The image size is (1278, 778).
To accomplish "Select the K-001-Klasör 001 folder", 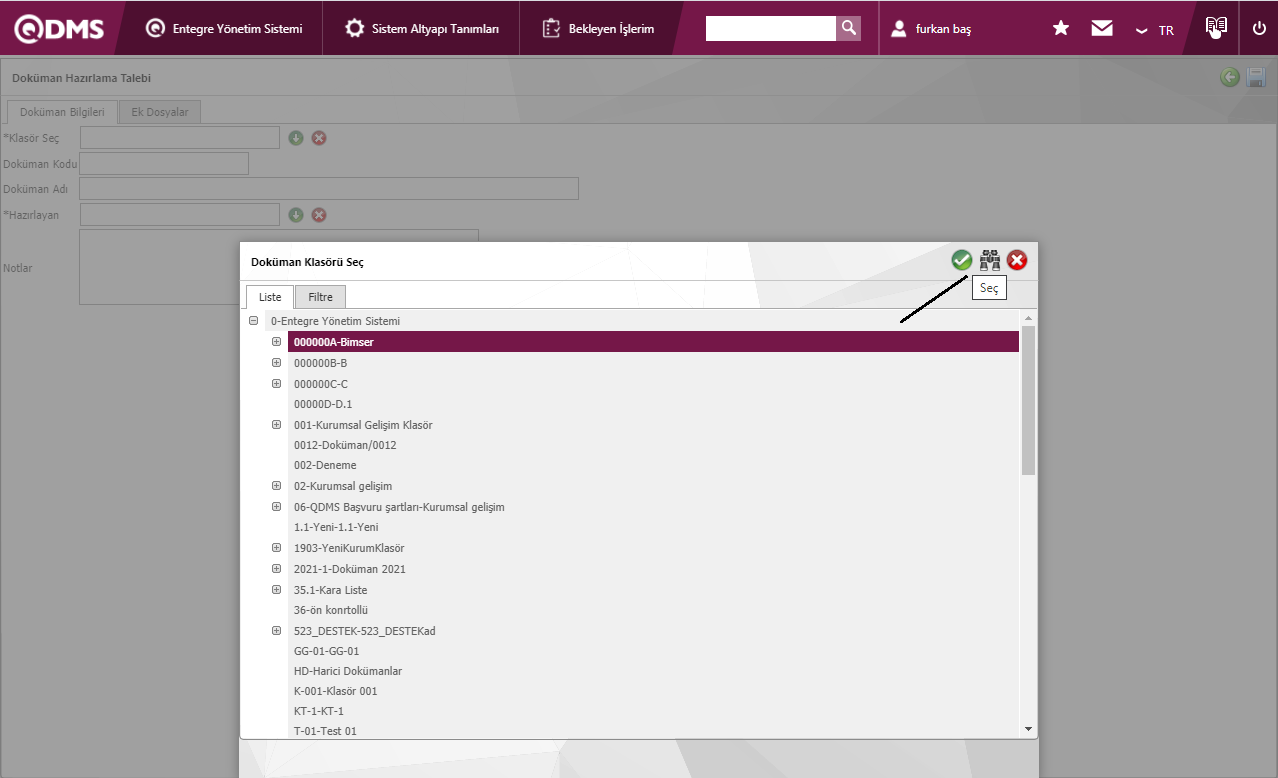I will point(336,691).
